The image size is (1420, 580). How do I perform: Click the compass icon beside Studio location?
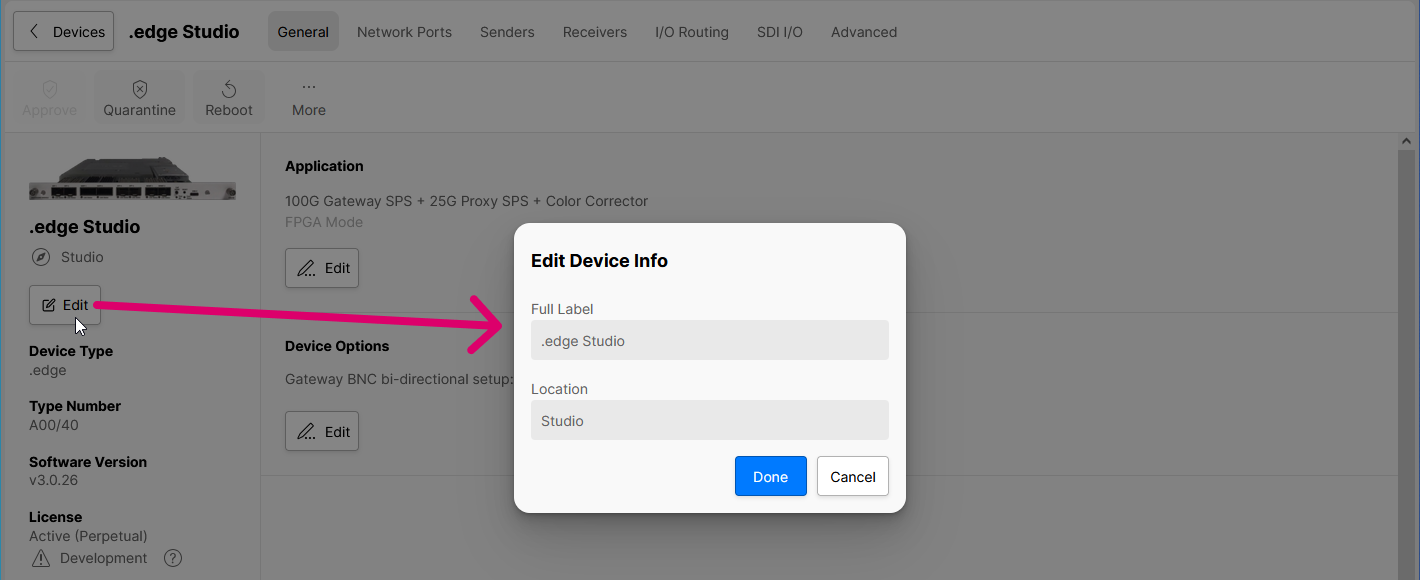(x=41, y=257)
